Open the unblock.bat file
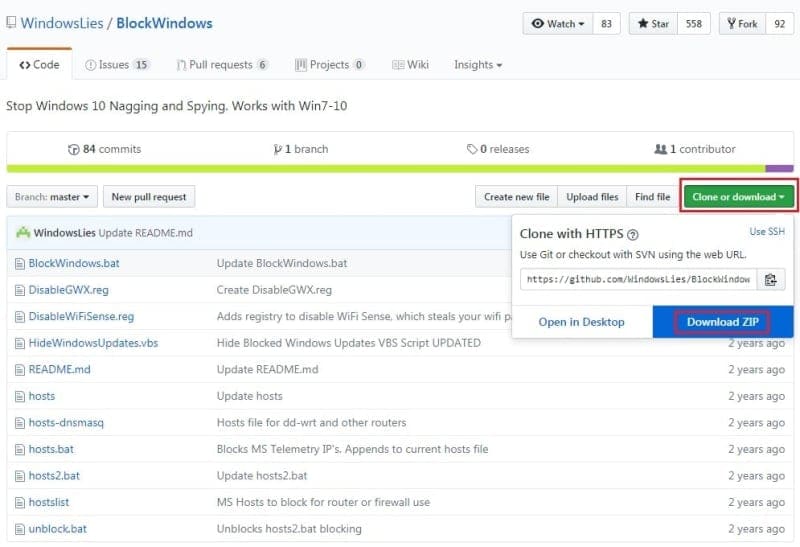 (58, 529)
